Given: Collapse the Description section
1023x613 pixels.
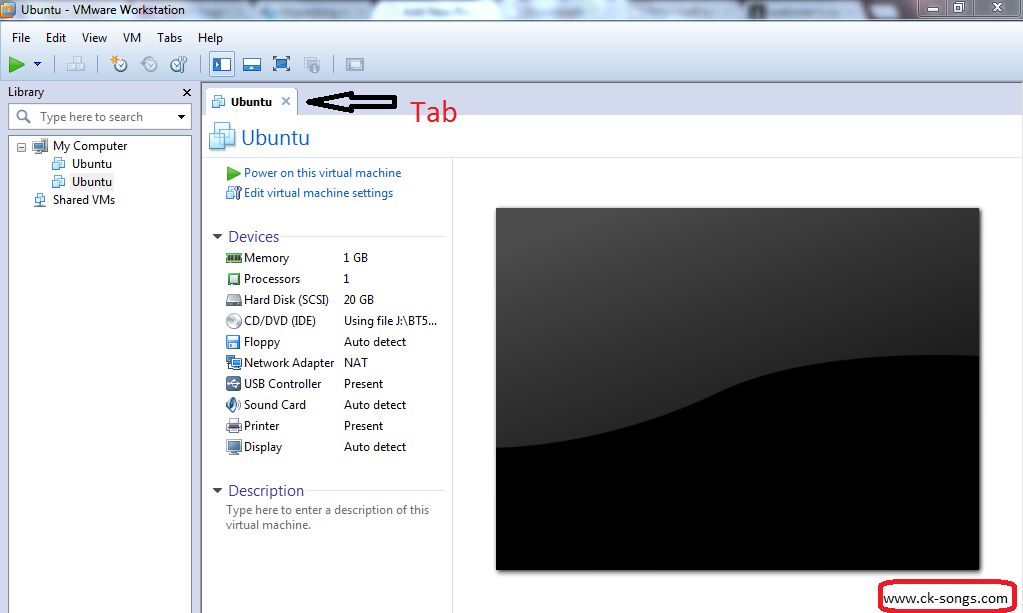Looking at the screenshot, I should tap(217, 490).
